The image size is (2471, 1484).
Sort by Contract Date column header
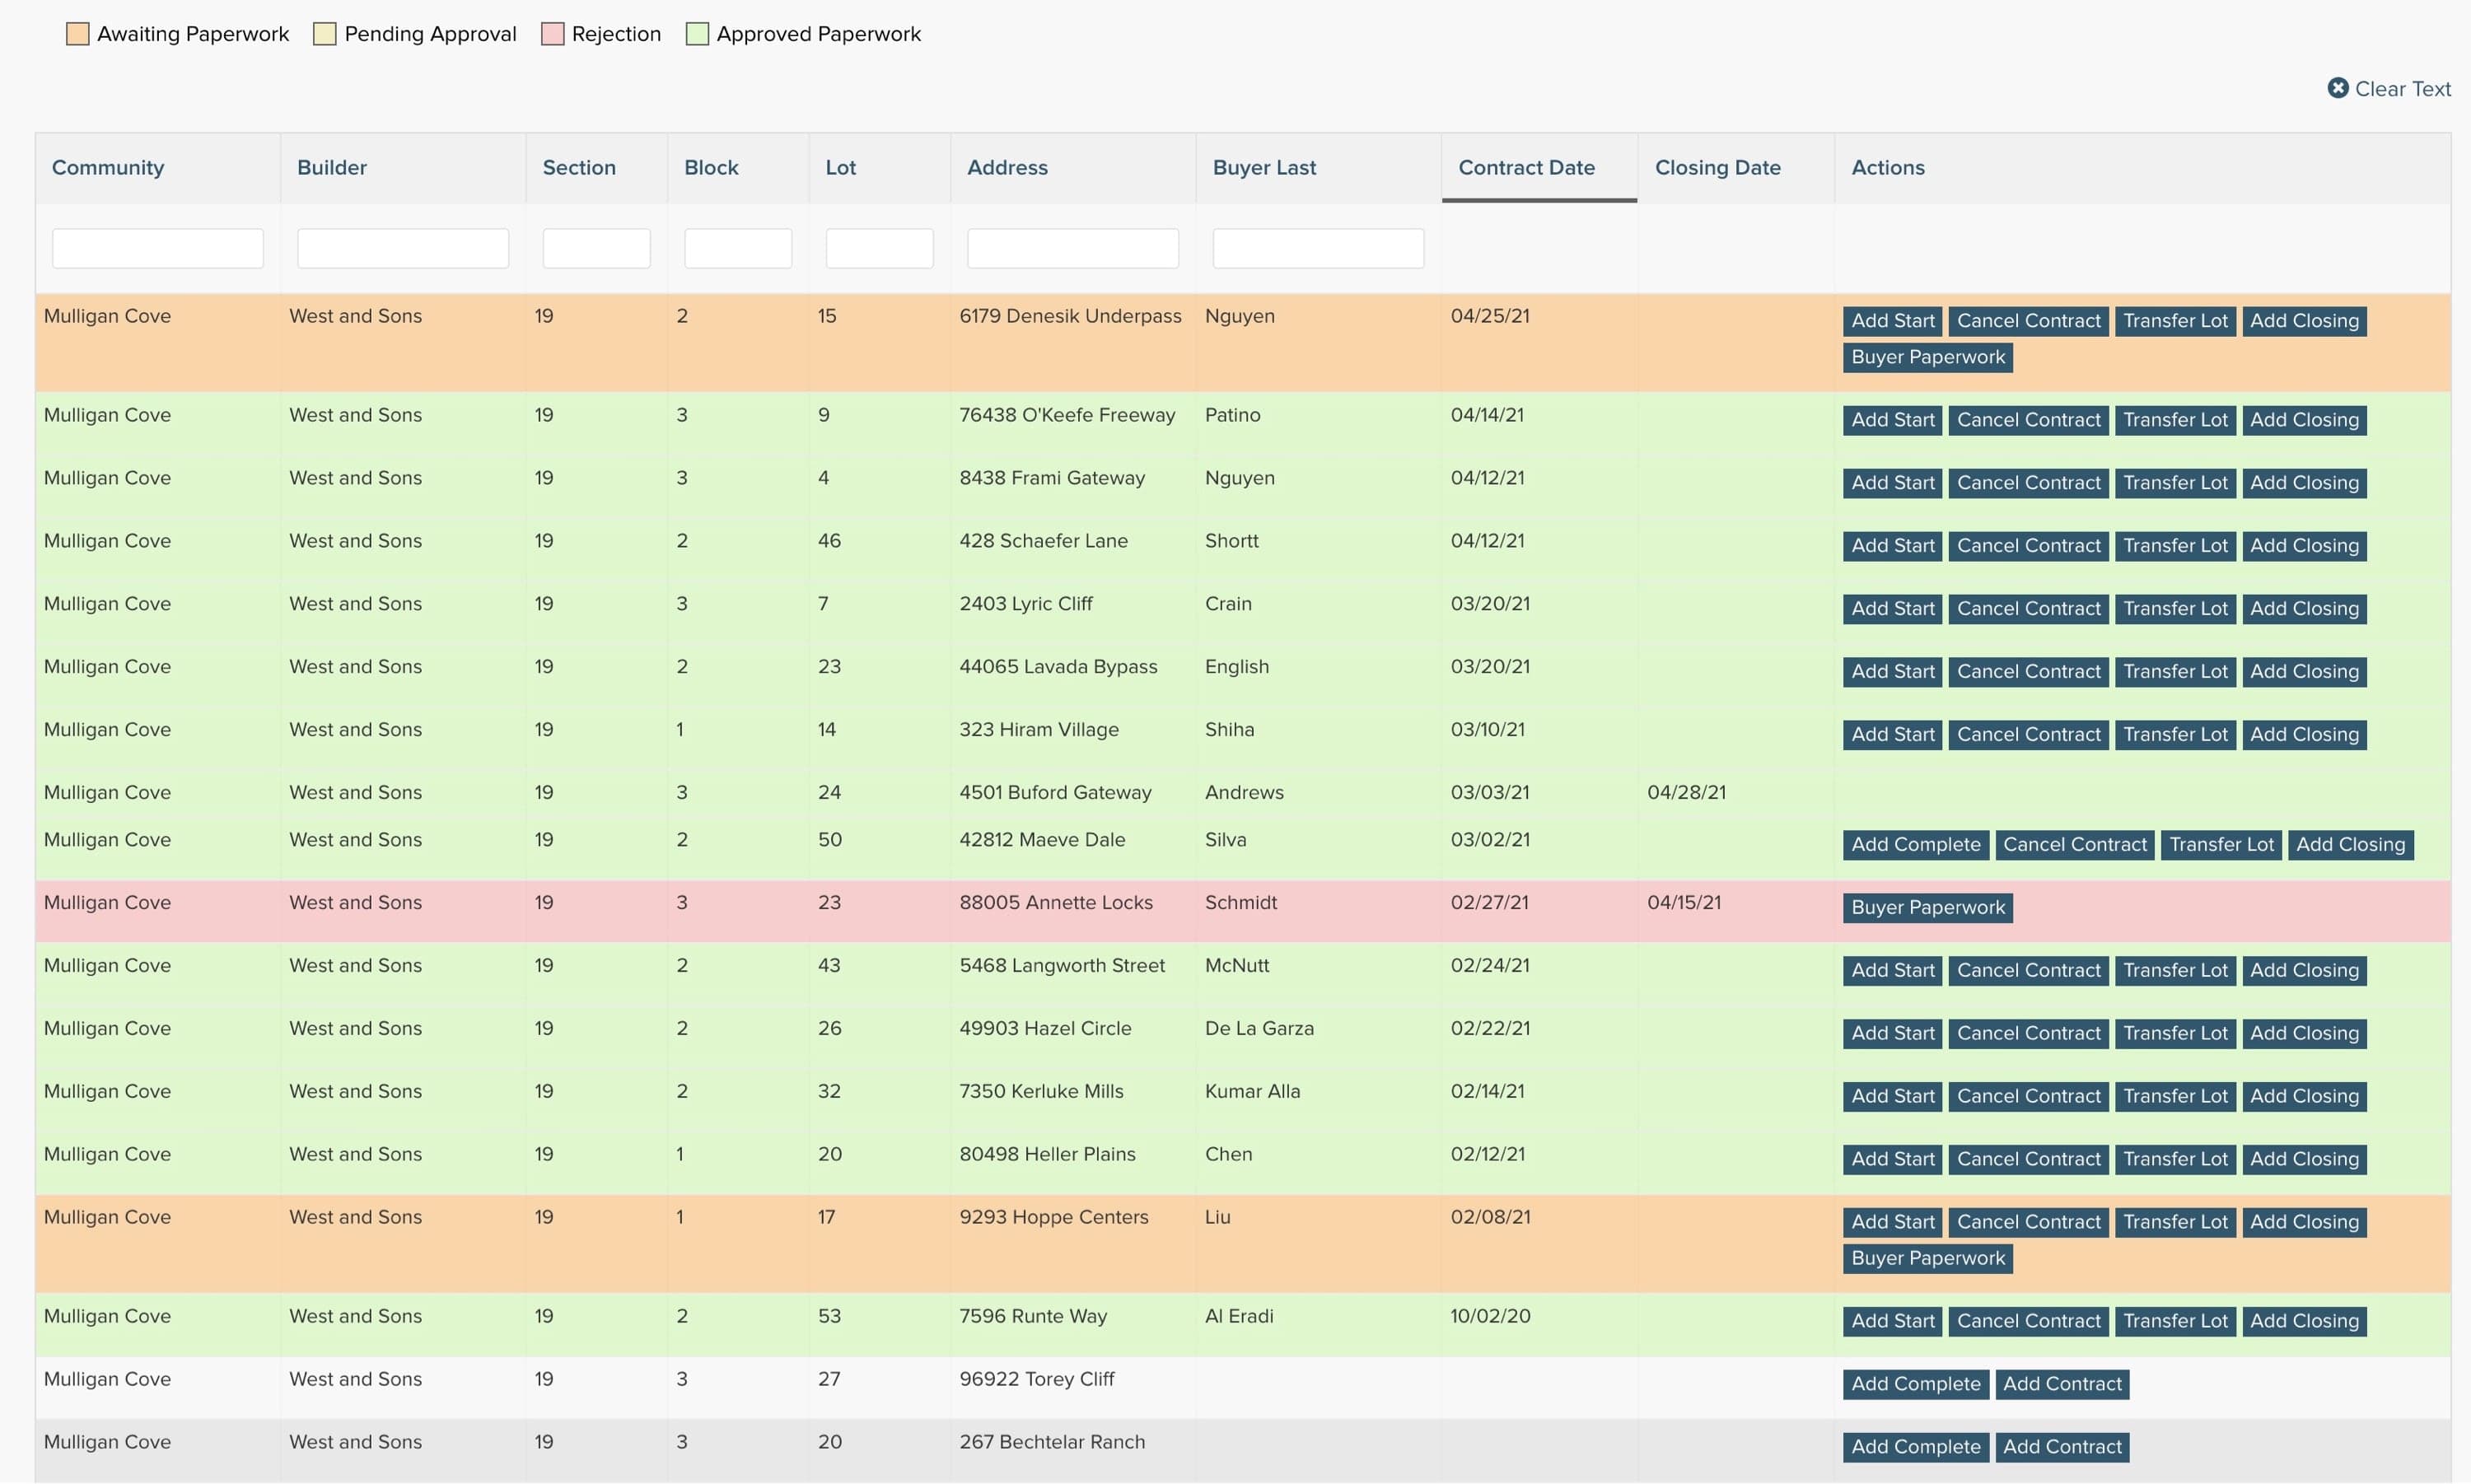click(1526, 167)
